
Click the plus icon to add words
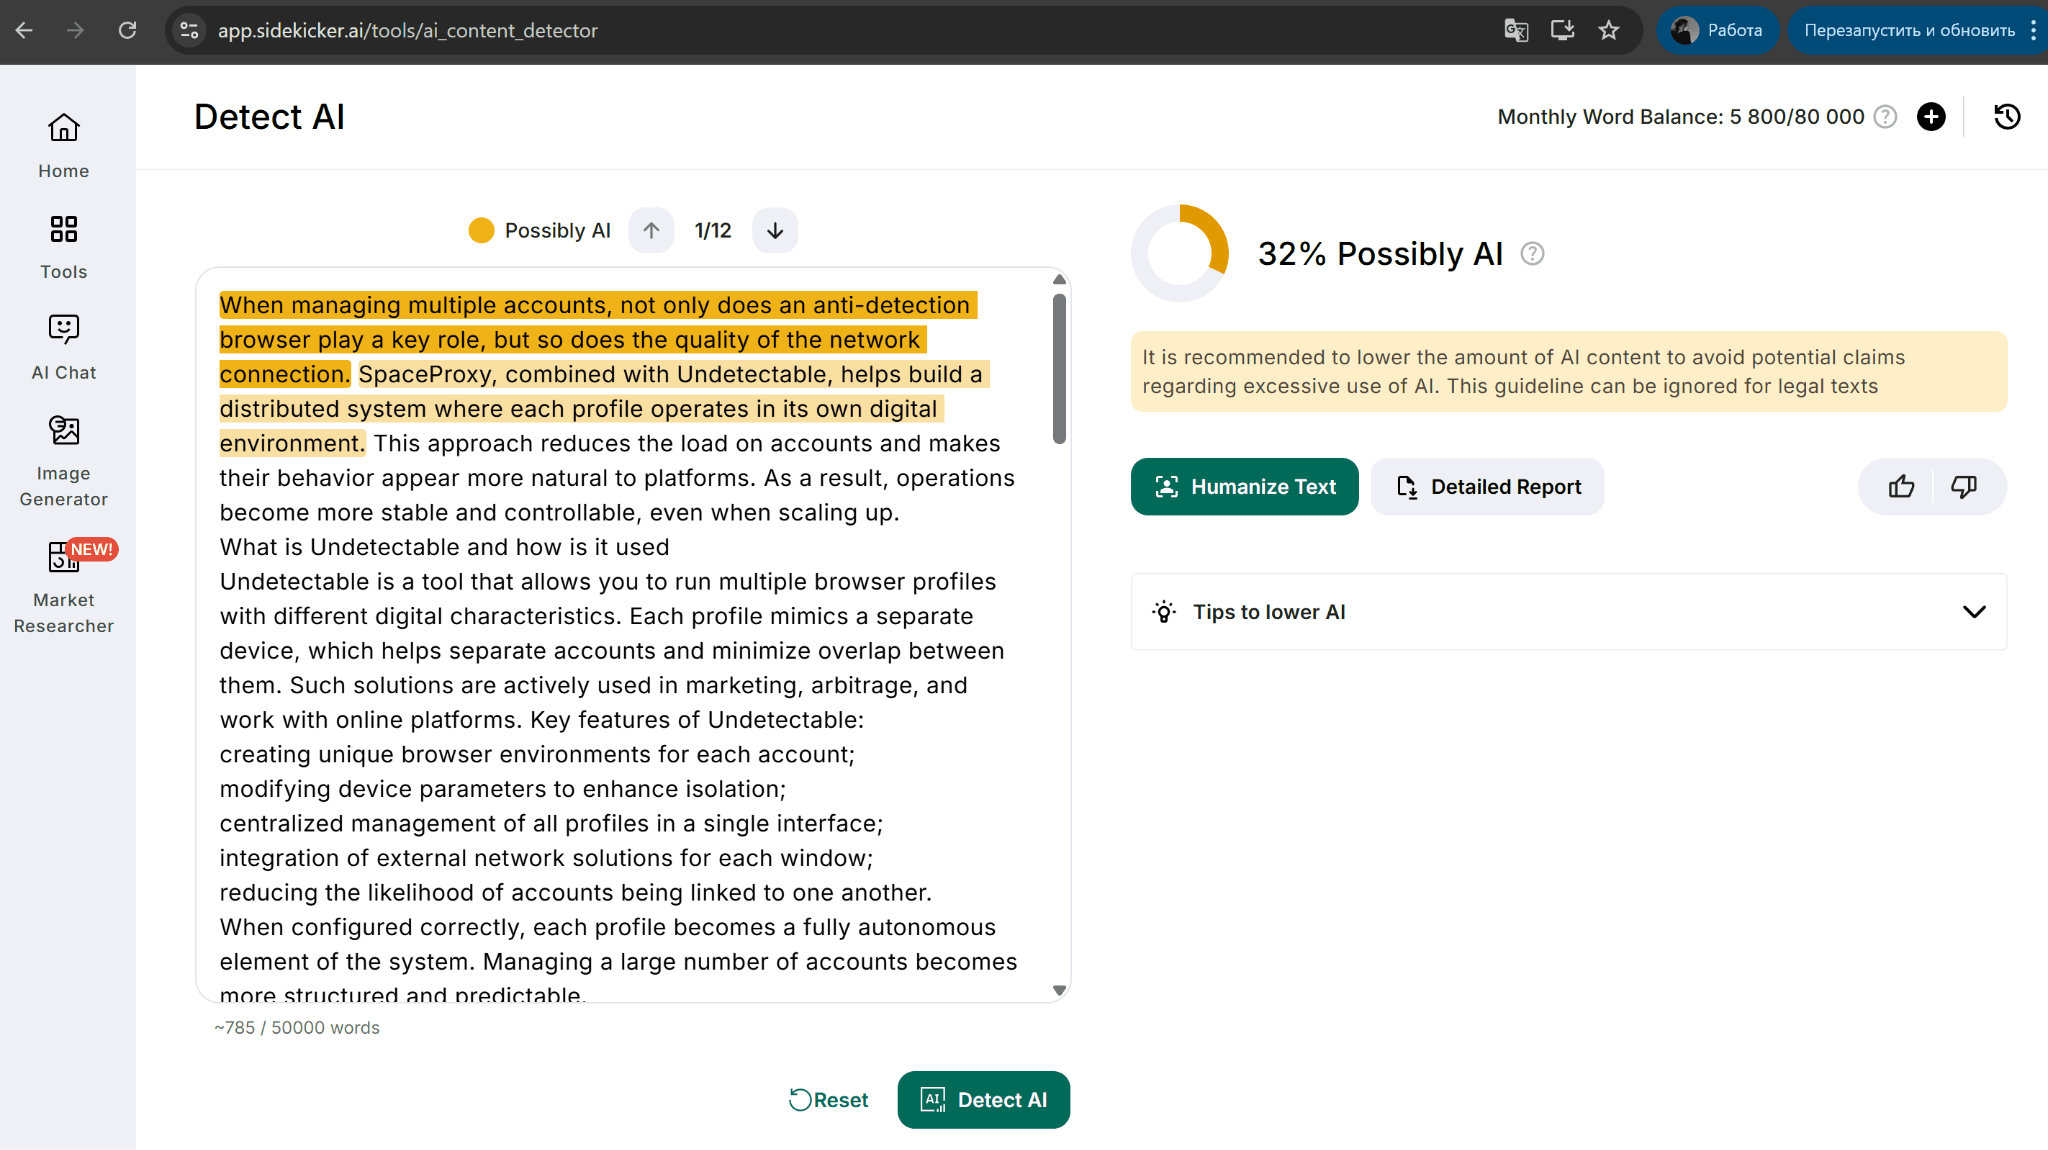pyautogui.click(x=1931, y=117)
